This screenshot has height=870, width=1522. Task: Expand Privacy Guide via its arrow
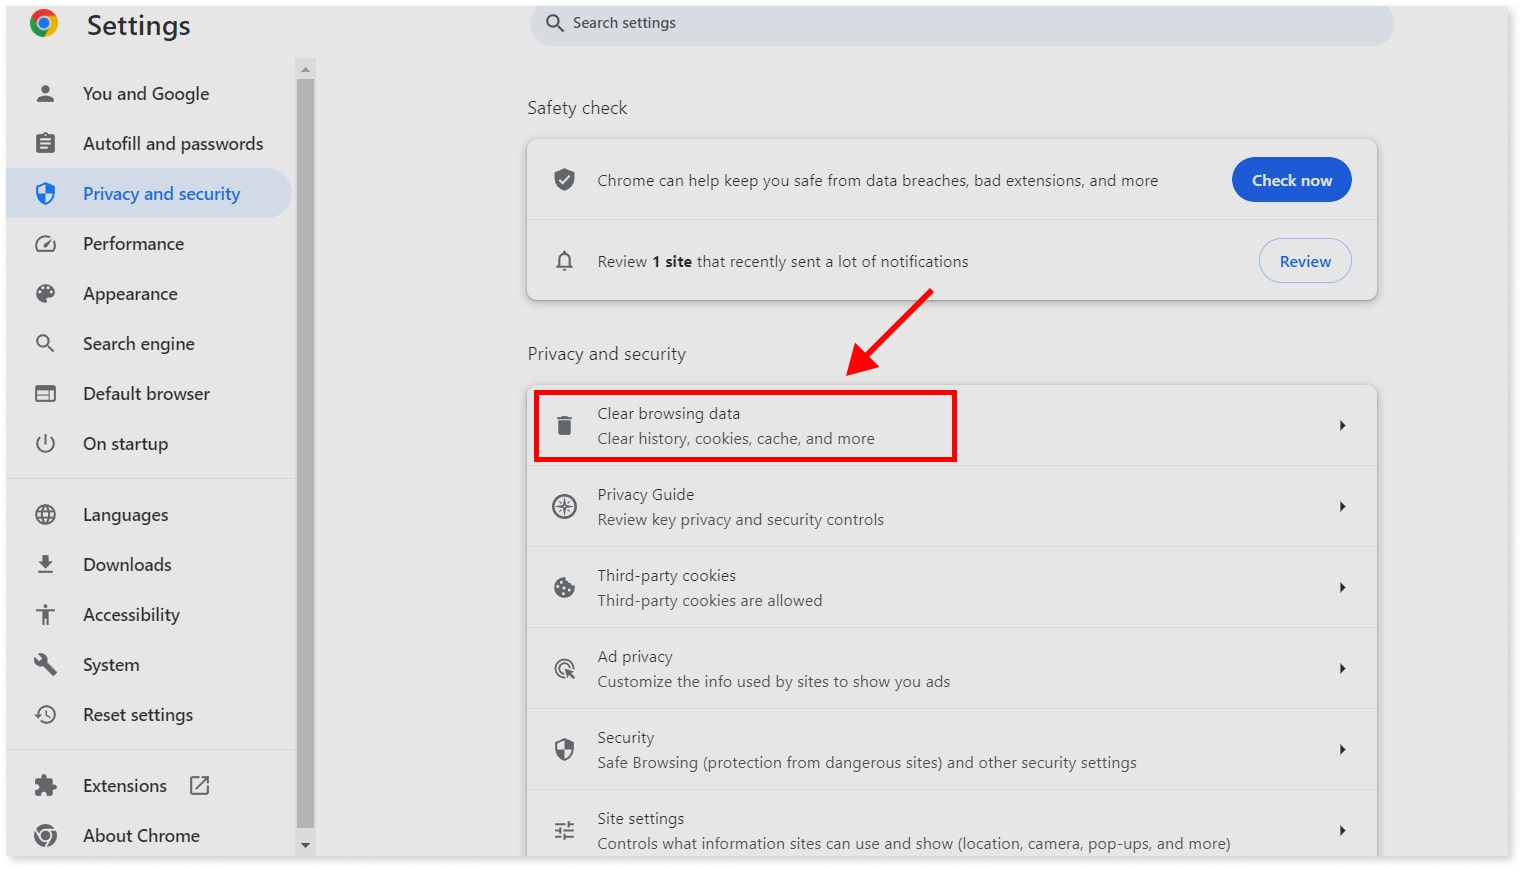pos(1342,506)
